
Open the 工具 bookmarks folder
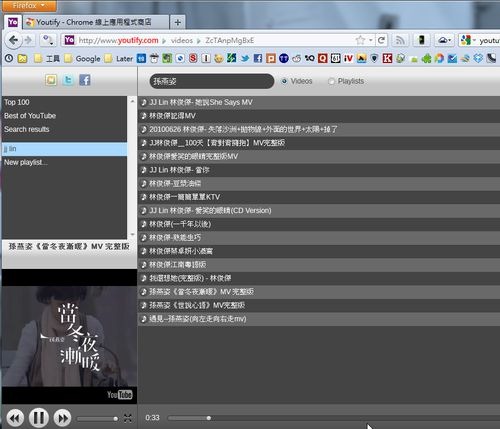tap(47, 59)
